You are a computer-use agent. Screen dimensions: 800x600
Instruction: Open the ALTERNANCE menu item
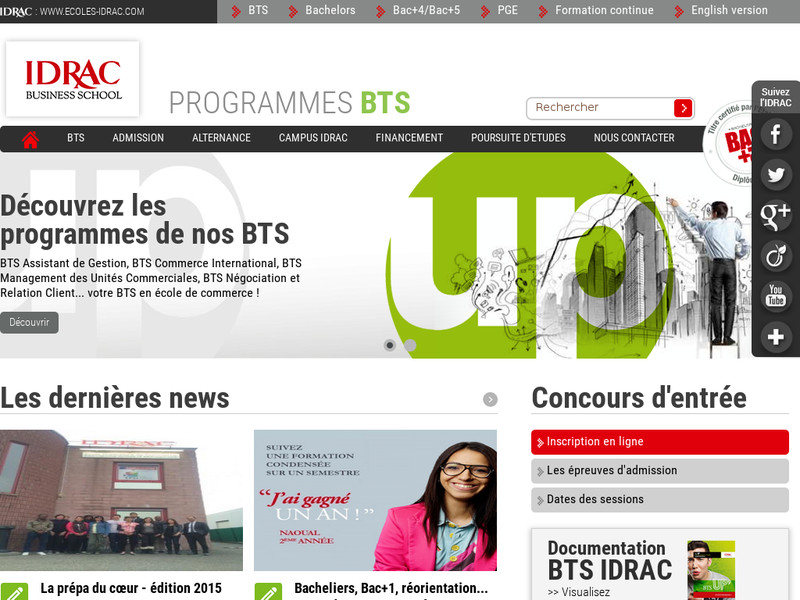tap(221, 138)
